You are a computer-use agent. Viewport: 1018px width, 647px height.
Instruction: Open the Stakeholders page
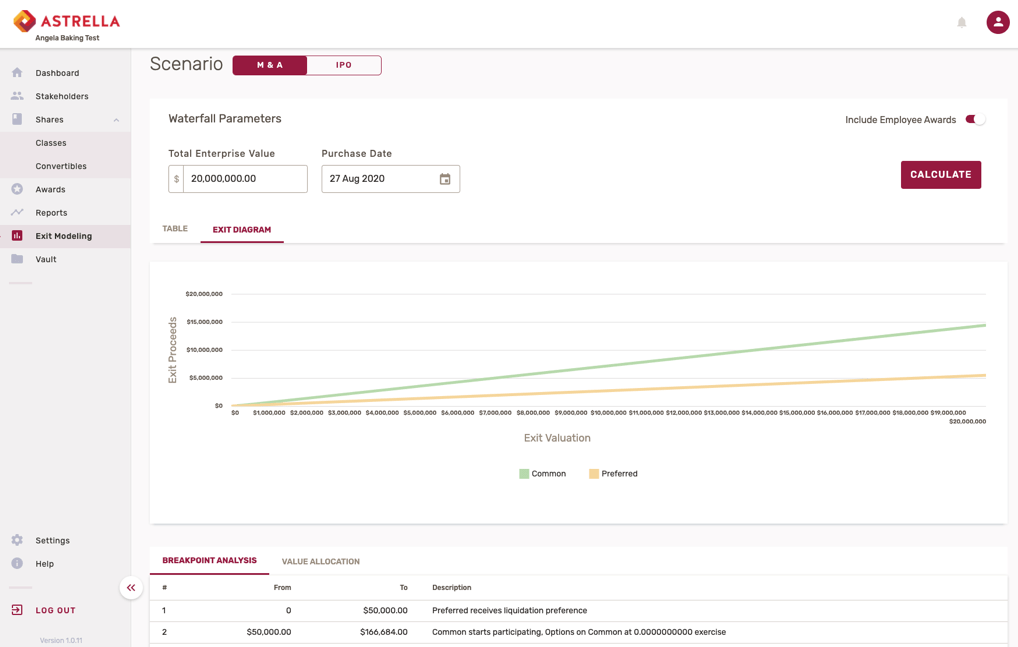pos(62,96)
